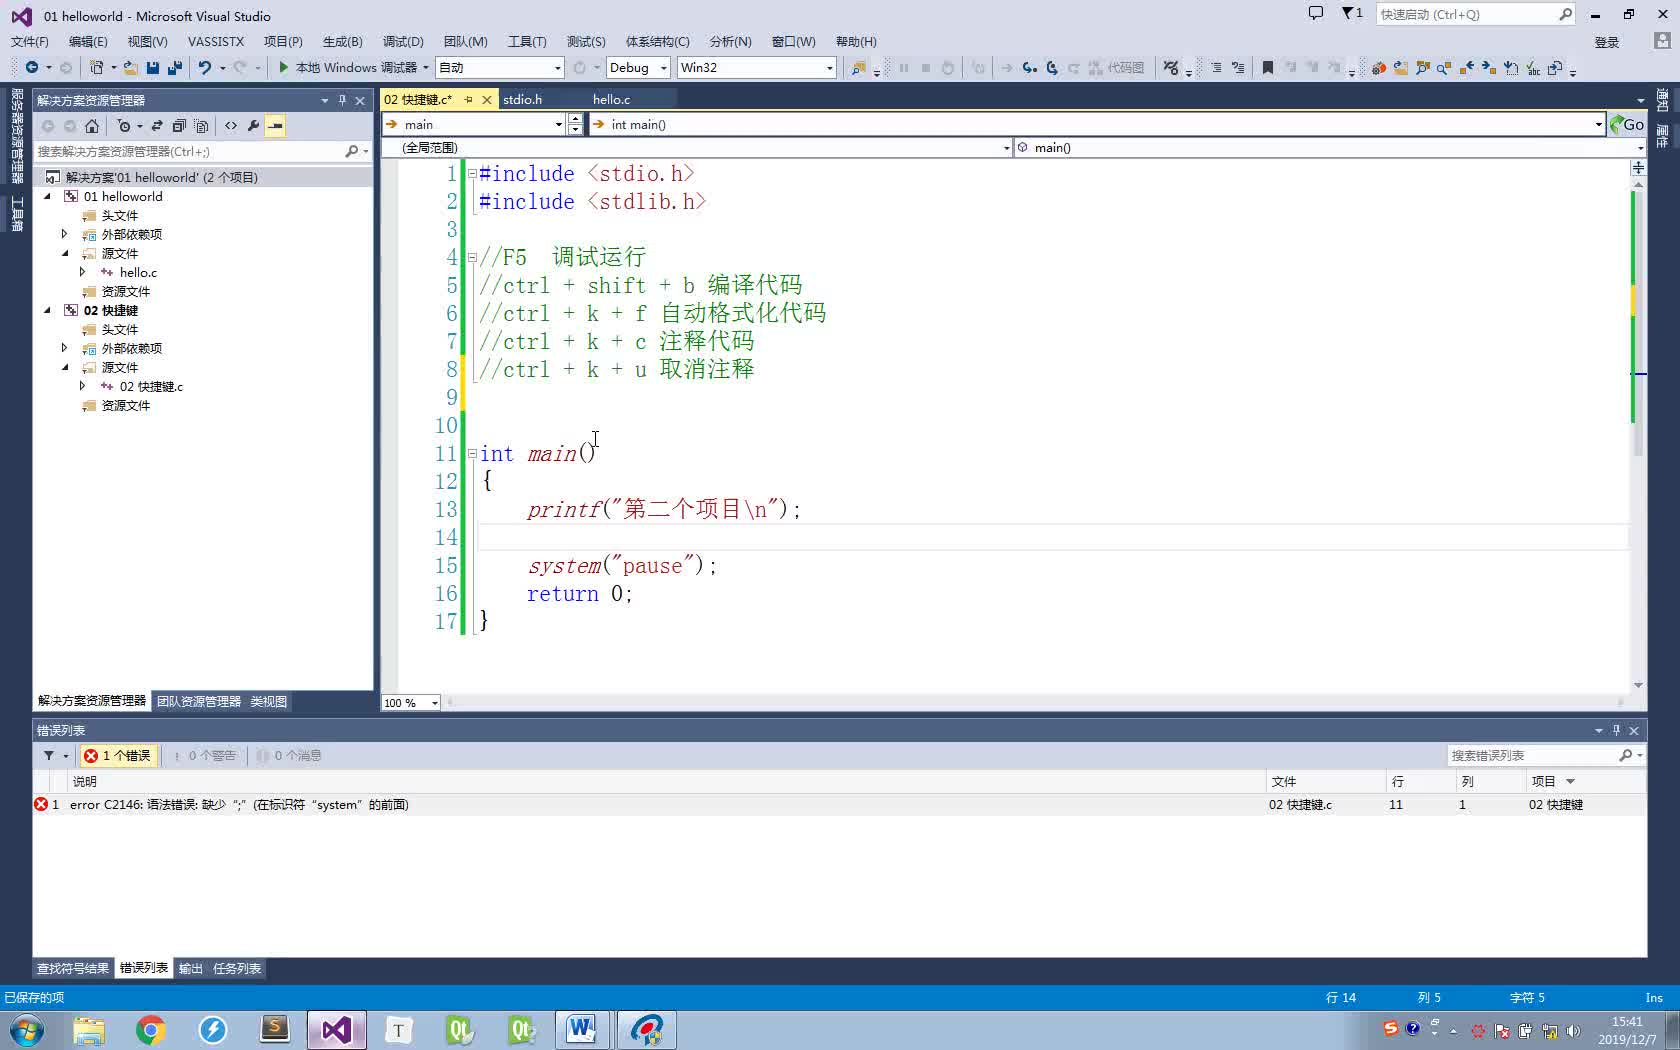This screenshot has height=1050, width=1680.
Task: Click the Visual Assist tomato icon
Action: click(1378, 67)
